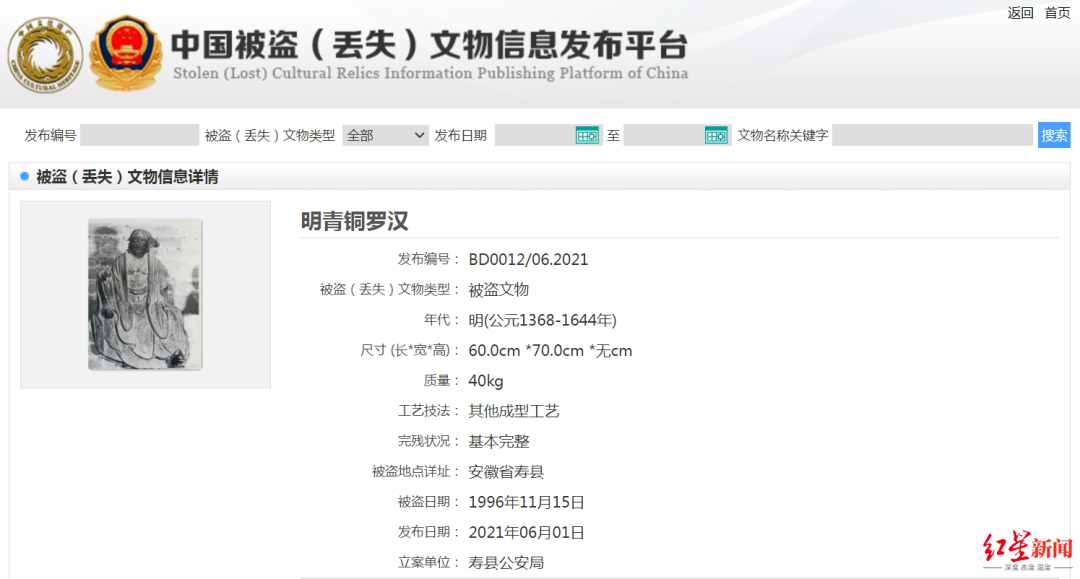Select the publication number BD0012/06.2021 text

point(528,260)
